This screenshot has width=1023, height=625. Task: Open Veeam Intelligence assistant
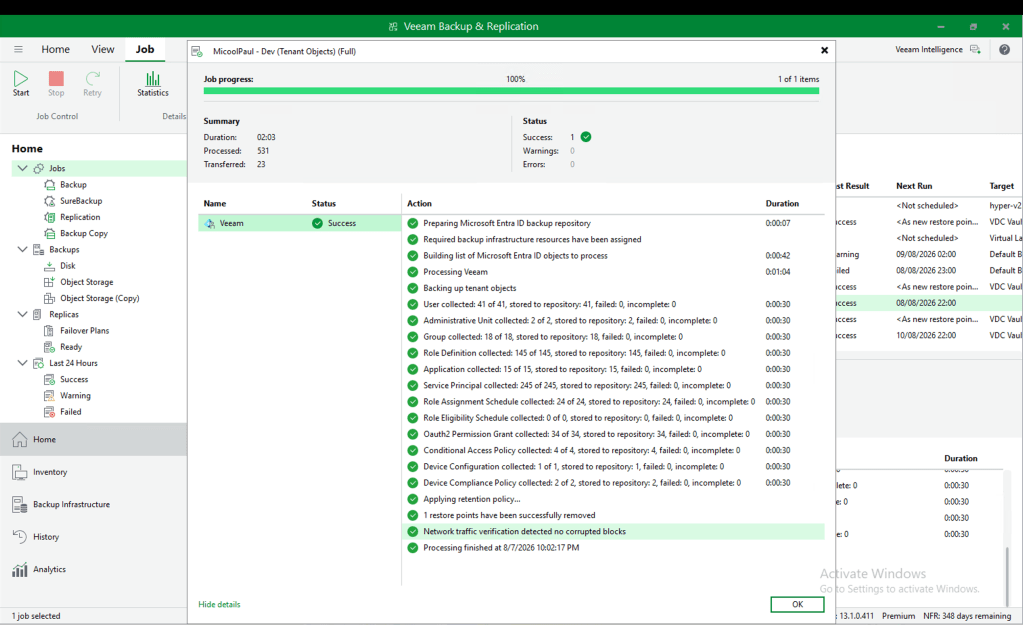(x=938, y=50)
